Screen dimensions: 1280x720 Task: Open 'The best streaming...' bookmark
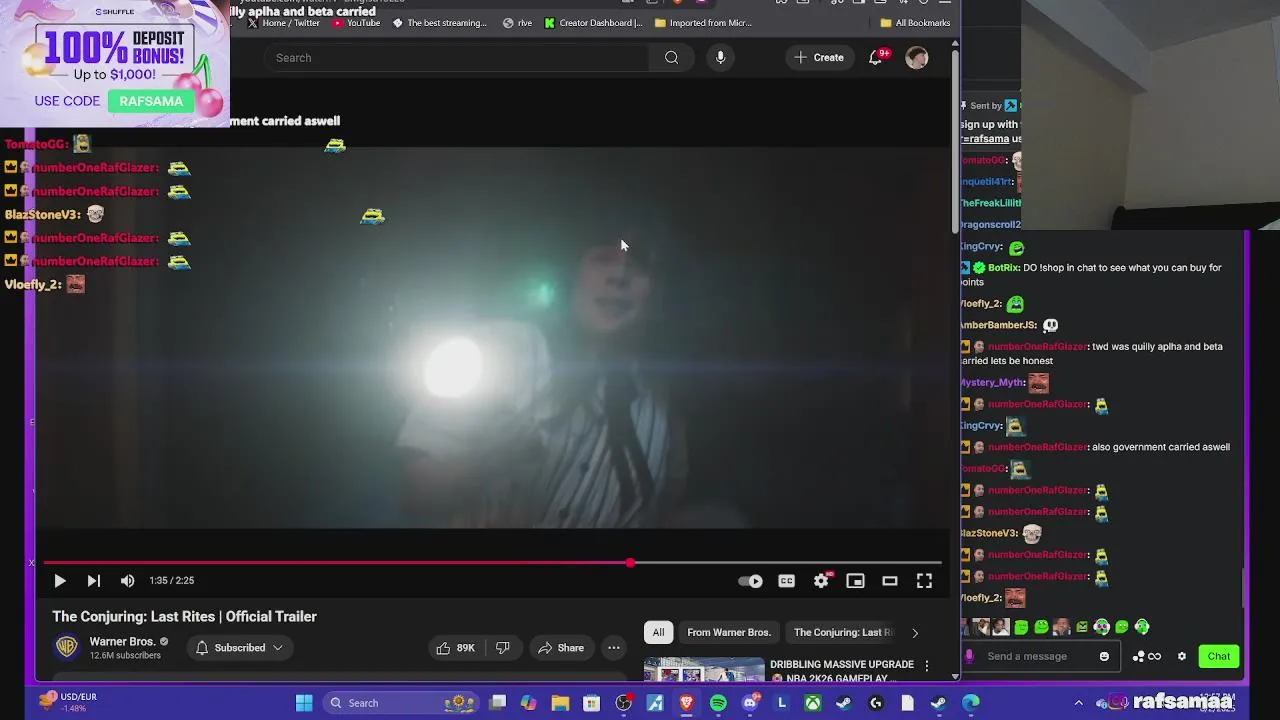click(440, 23)
